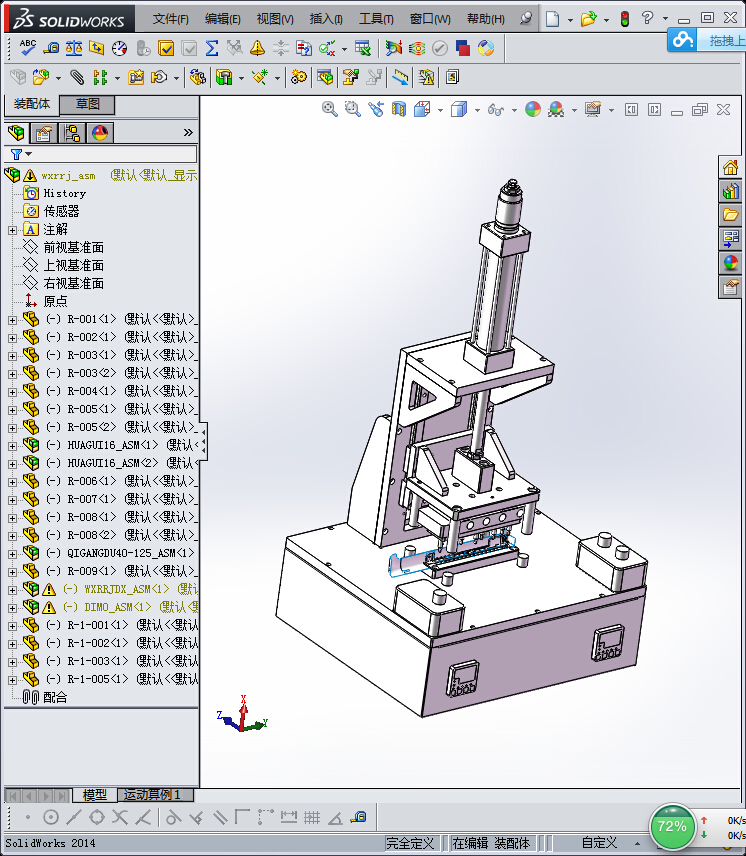
Task: Click the SimulationXpress colorful ring icon
Action: pos(486,48)
